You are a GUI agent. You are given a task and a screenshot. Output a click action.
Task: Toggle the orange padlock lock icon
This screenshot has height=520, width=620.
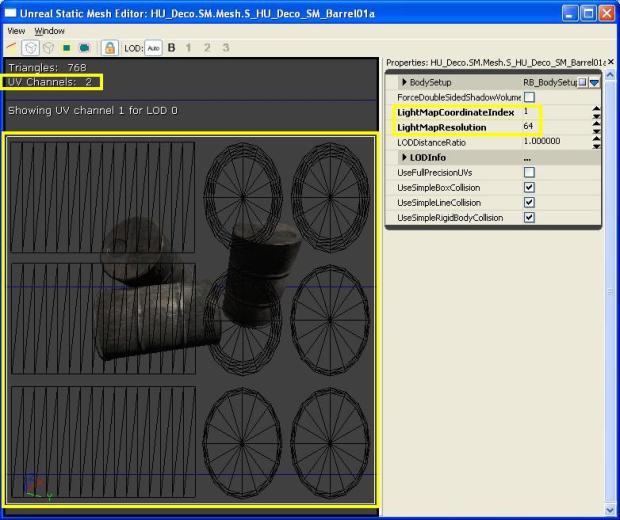point(110,47)
